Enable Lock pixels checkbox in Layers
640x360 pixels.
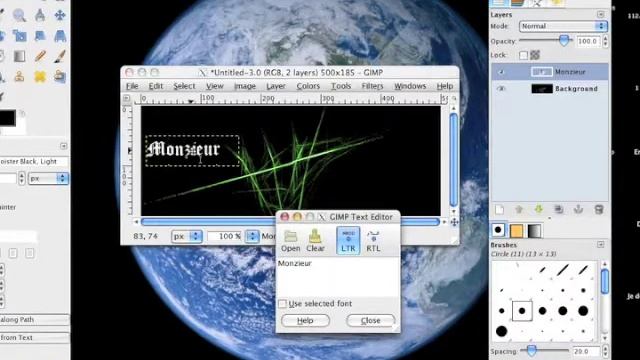(523, 55)
